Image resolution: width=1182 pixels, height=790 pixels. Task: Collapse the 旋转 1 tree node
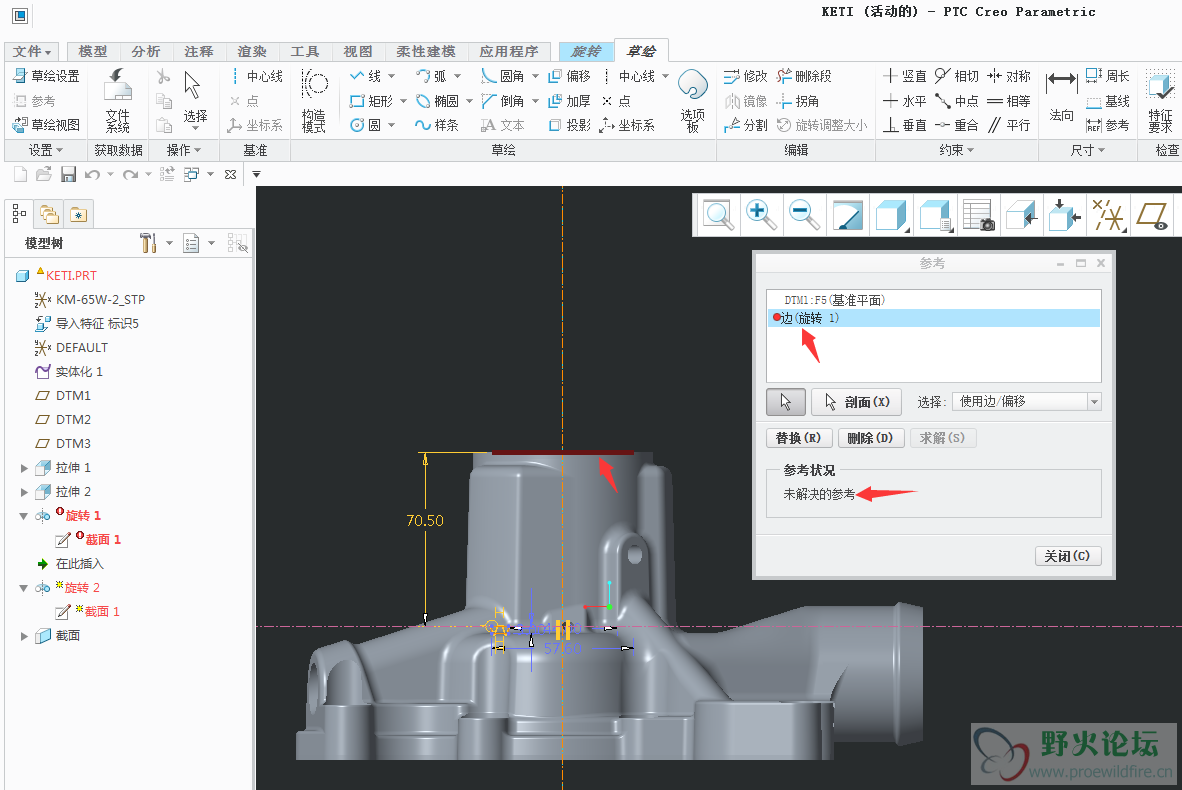tap(23, 516)
